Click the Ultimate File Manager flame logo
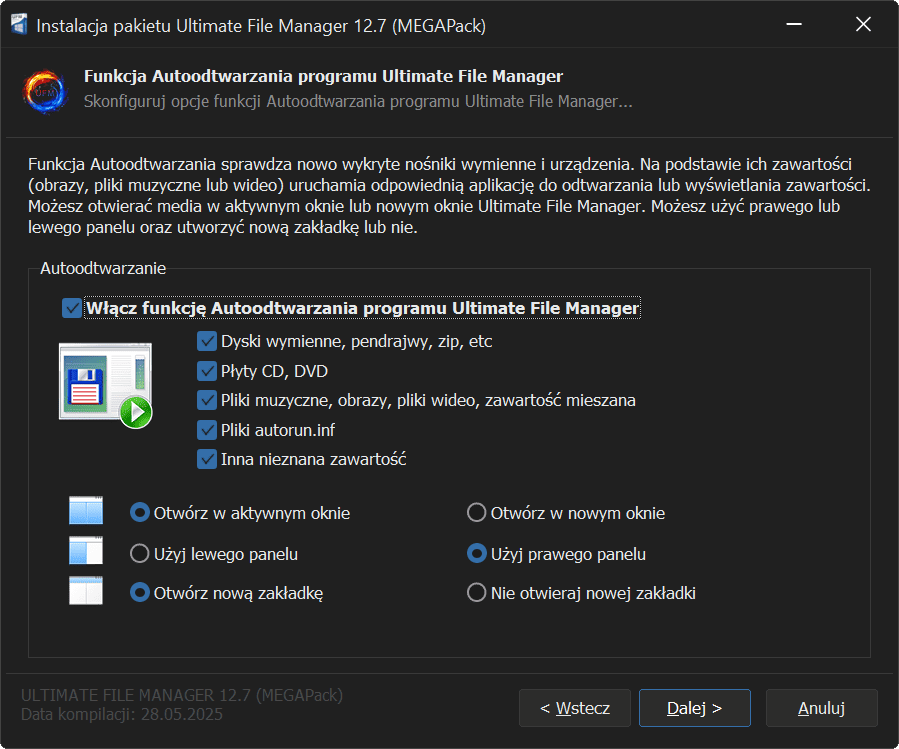Screen dimensions: 899x749 pyautogui.click(x=44, y=89)
